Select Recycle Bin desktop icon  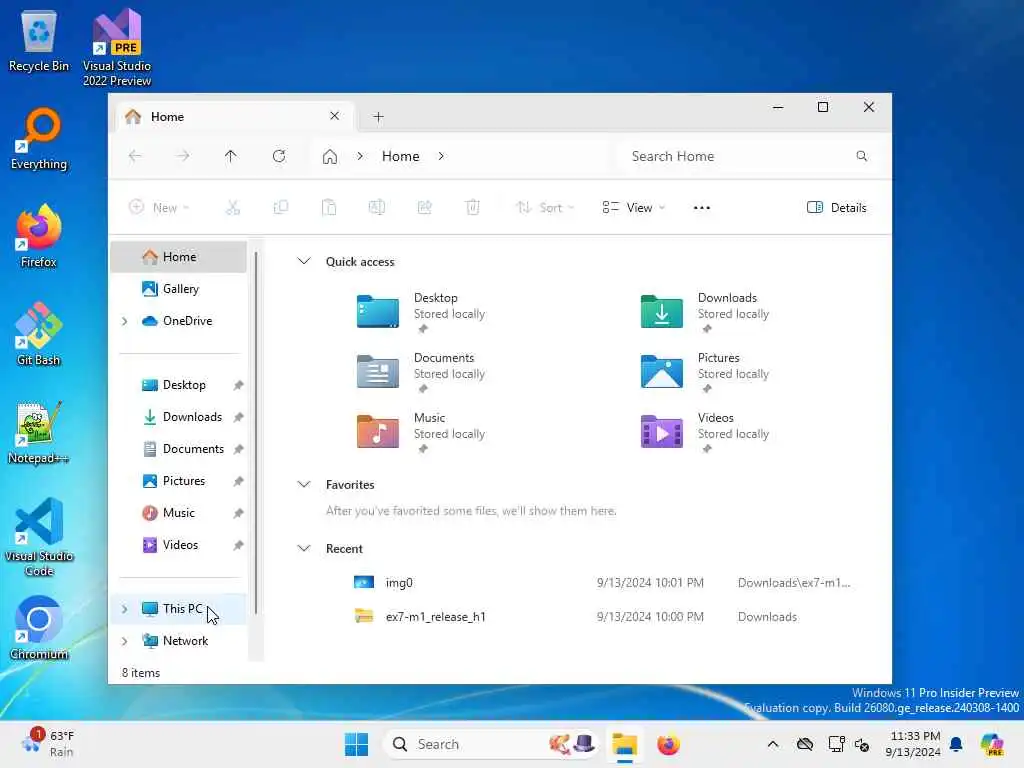click(x=39, y=40)
